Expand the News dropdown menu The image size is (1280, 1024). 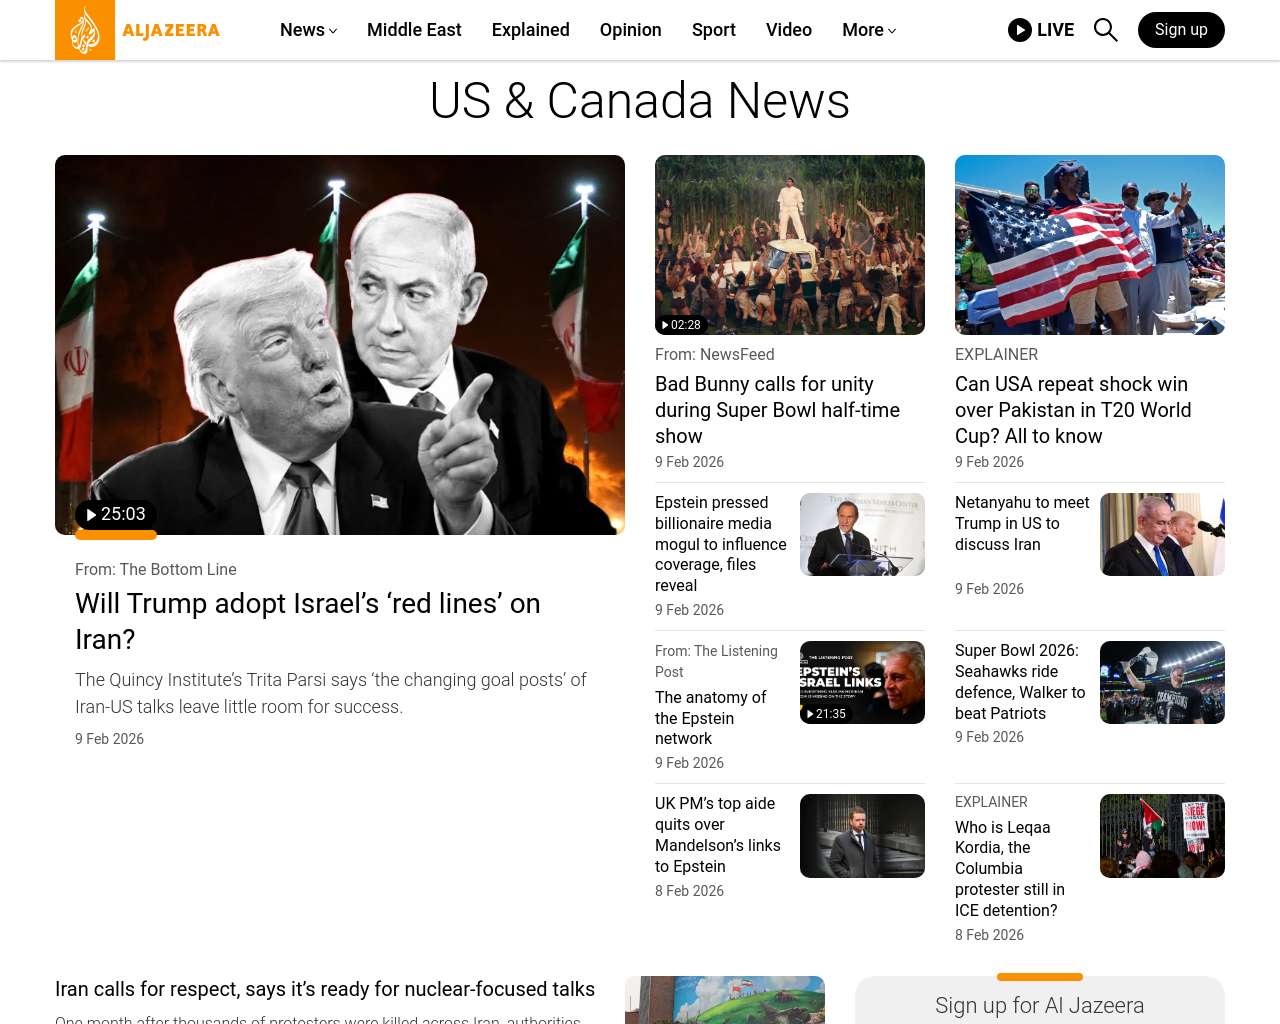(x=308, y=30)
